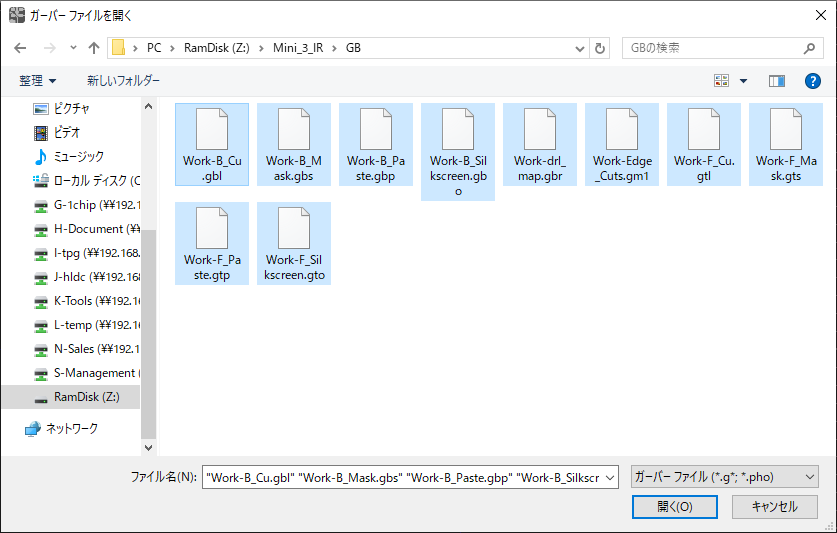Viewport: 837px width, 533px height.
Task: Expand the RamDisk (Z:) breadcrumb chevron
Action: tap(261, 48)
